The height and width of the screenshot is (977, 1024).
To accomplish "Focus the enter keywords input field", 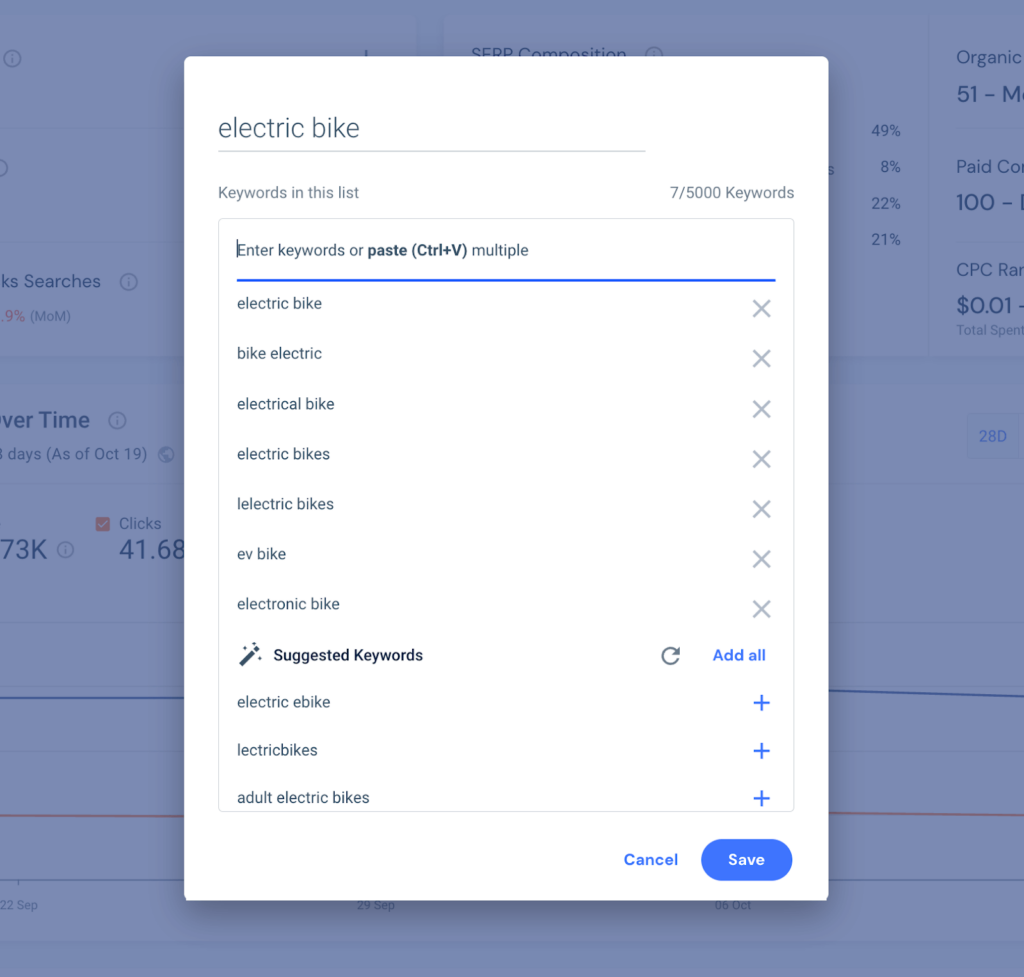I will [x=505, y=251].
